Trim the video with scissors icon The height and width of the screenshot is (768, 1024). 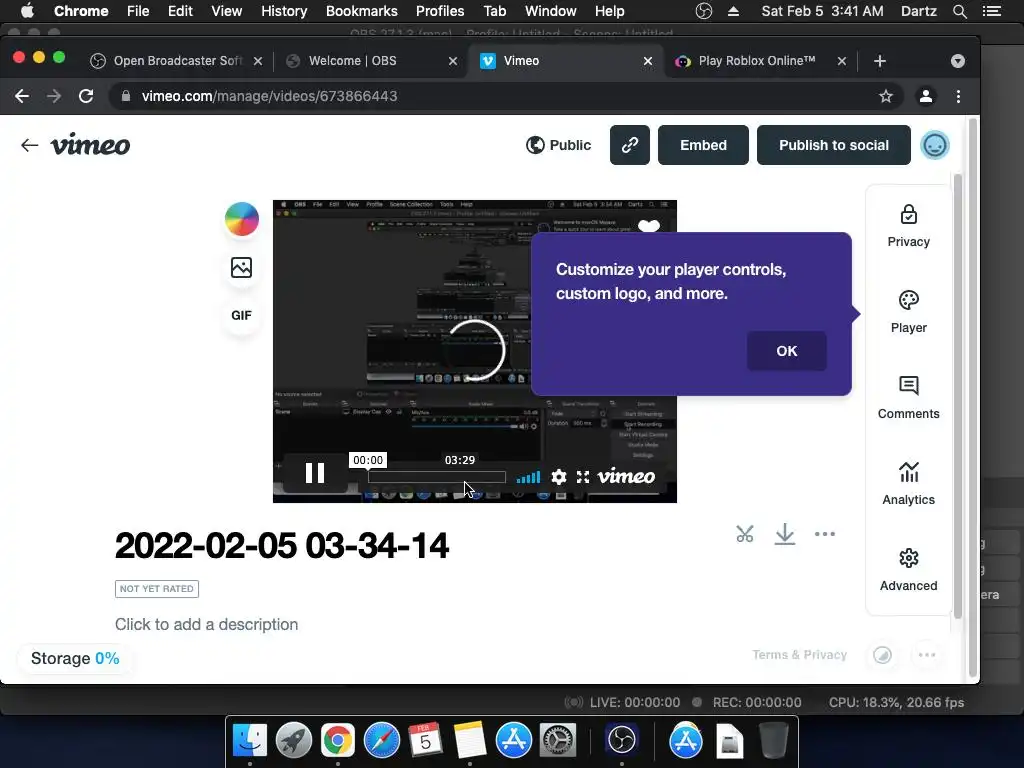pyautogui.click(x=744, y=534)
